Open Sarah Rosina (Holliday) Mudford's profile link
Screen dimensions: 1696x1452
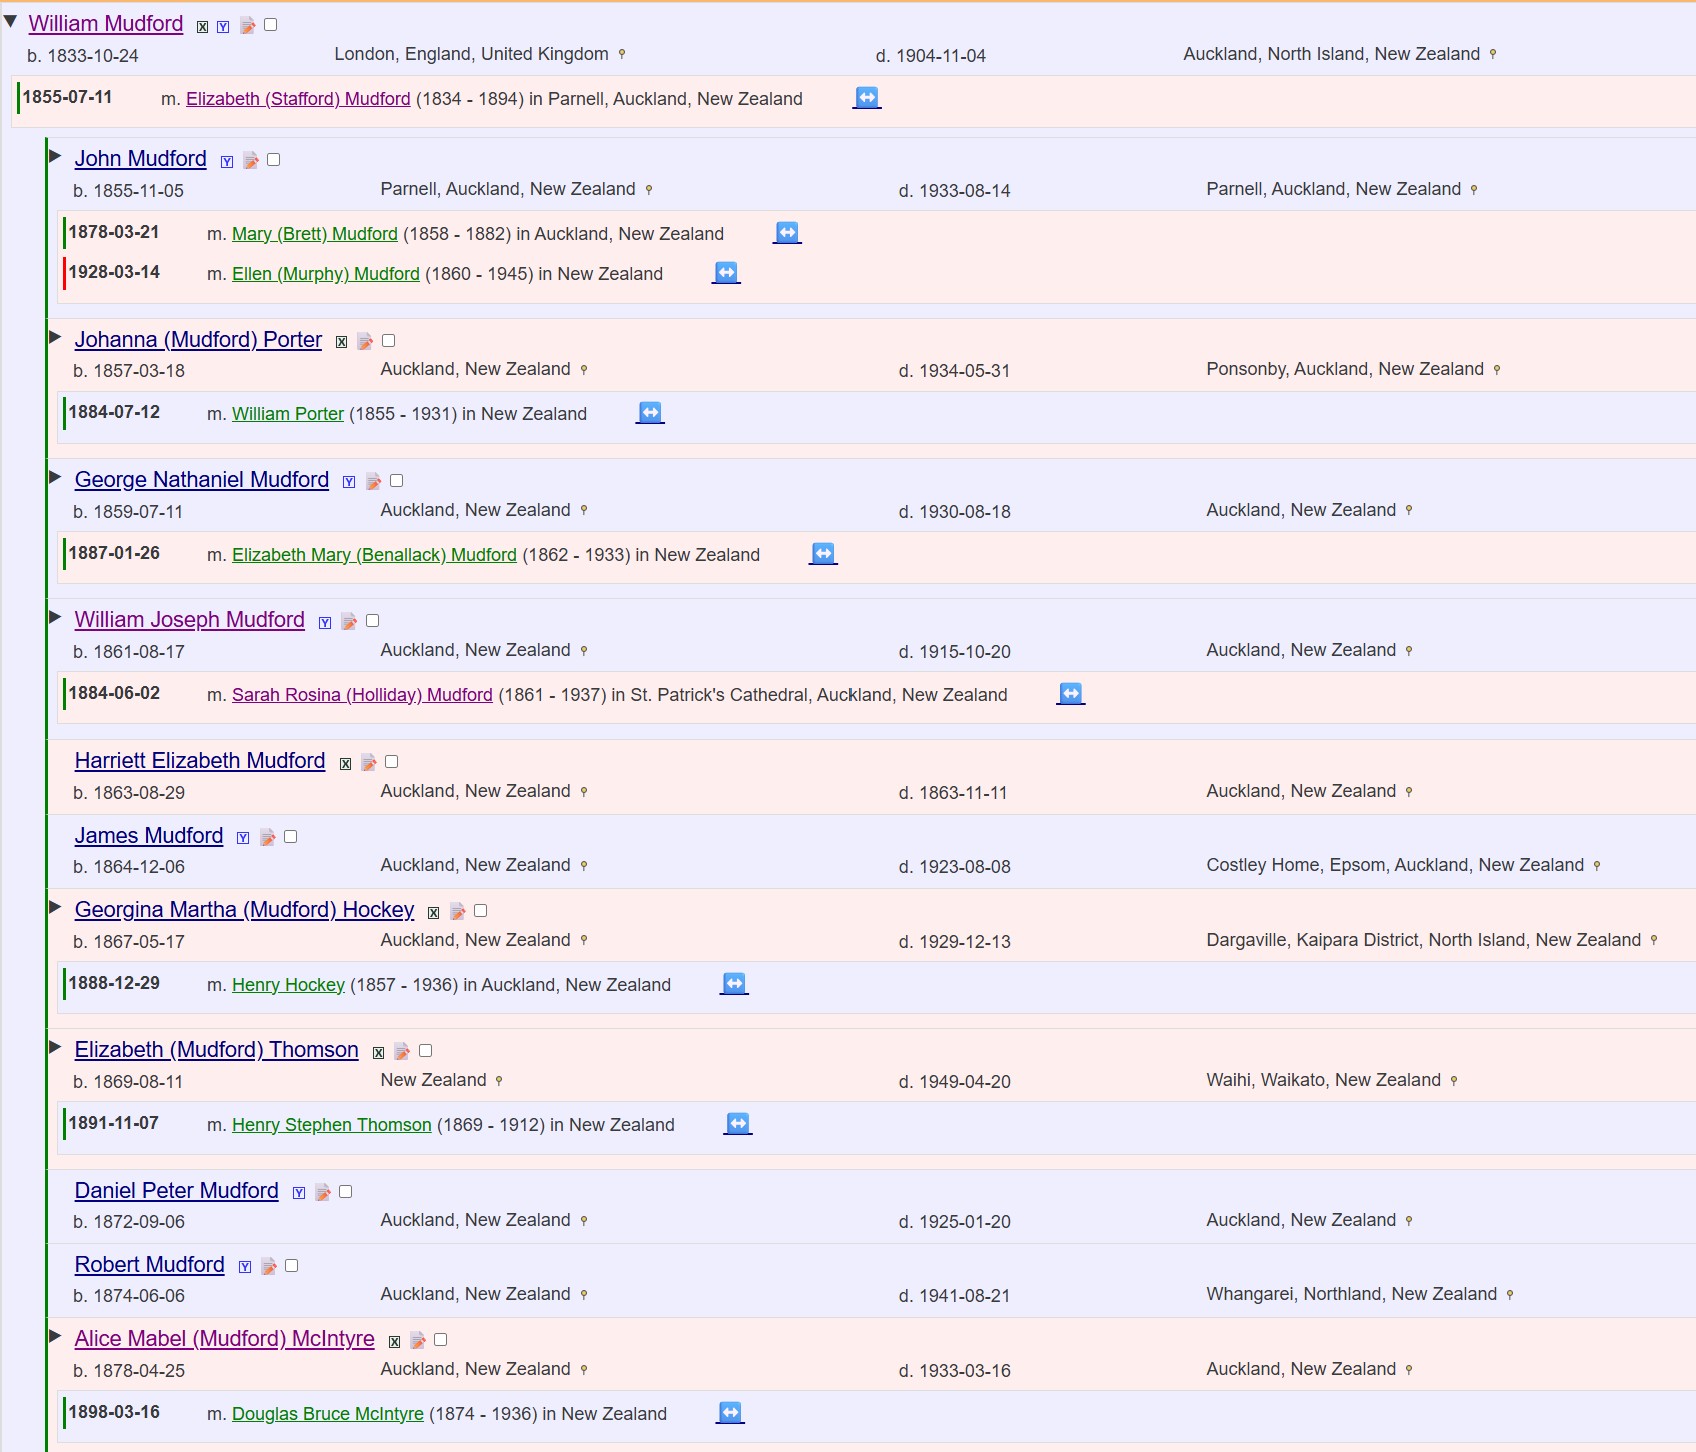(x=362, y=695)
